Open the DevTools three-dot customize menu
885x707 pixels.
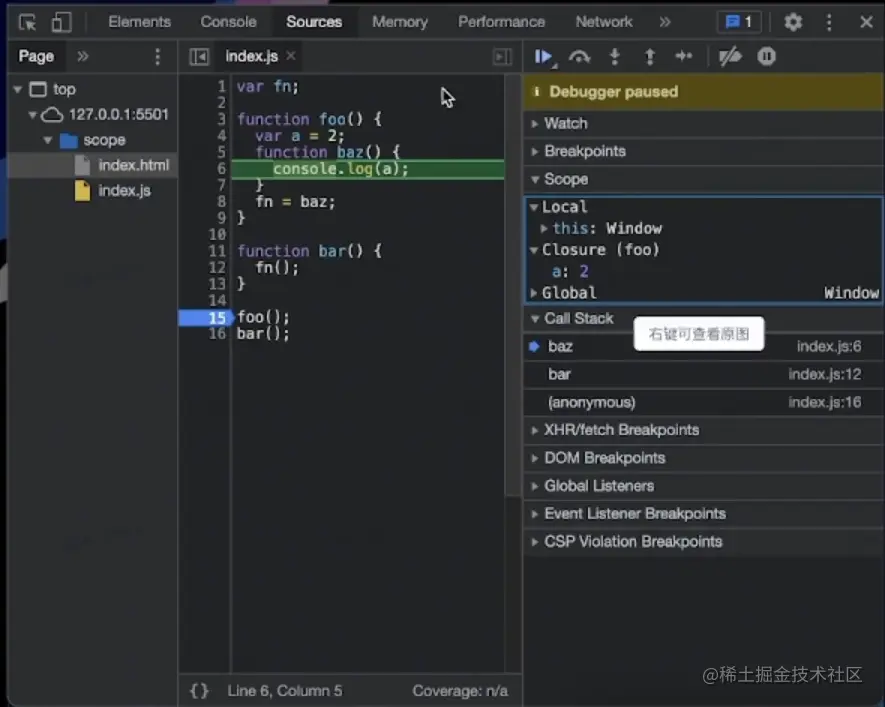[x=829, y=22]
